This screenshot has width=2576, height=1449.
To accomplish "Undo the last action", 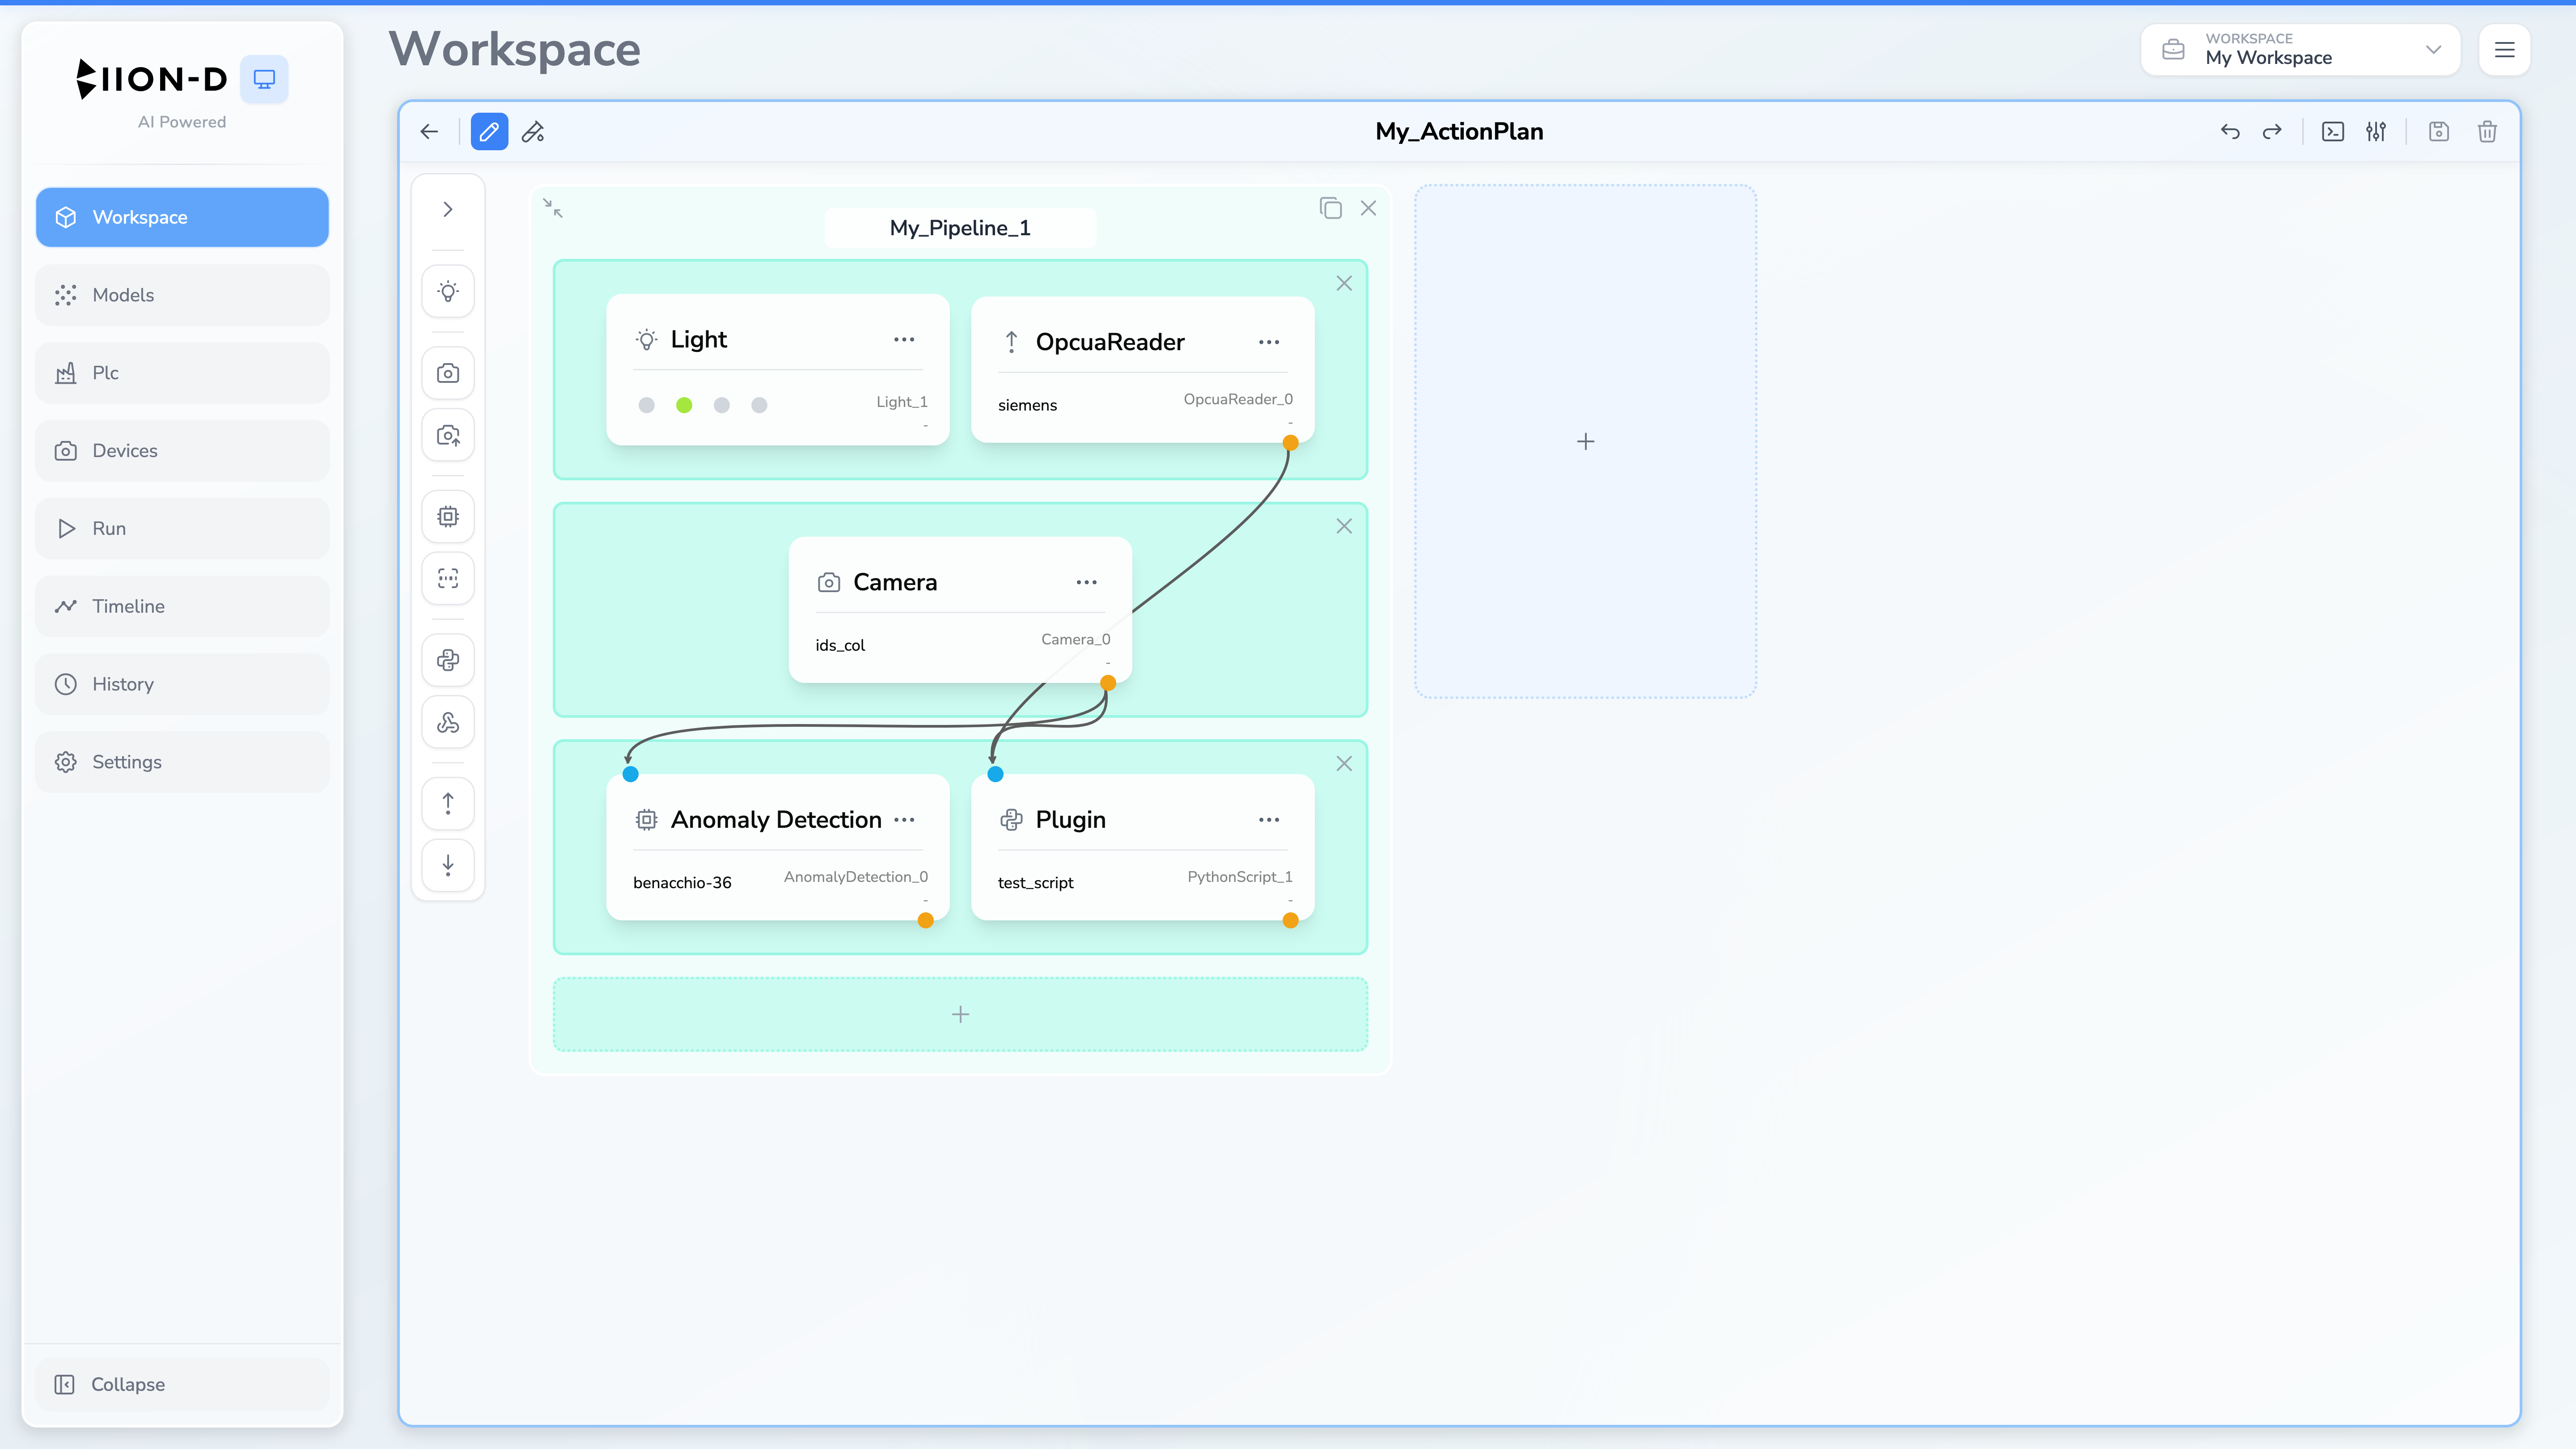I will click(x=2230, y=132).
